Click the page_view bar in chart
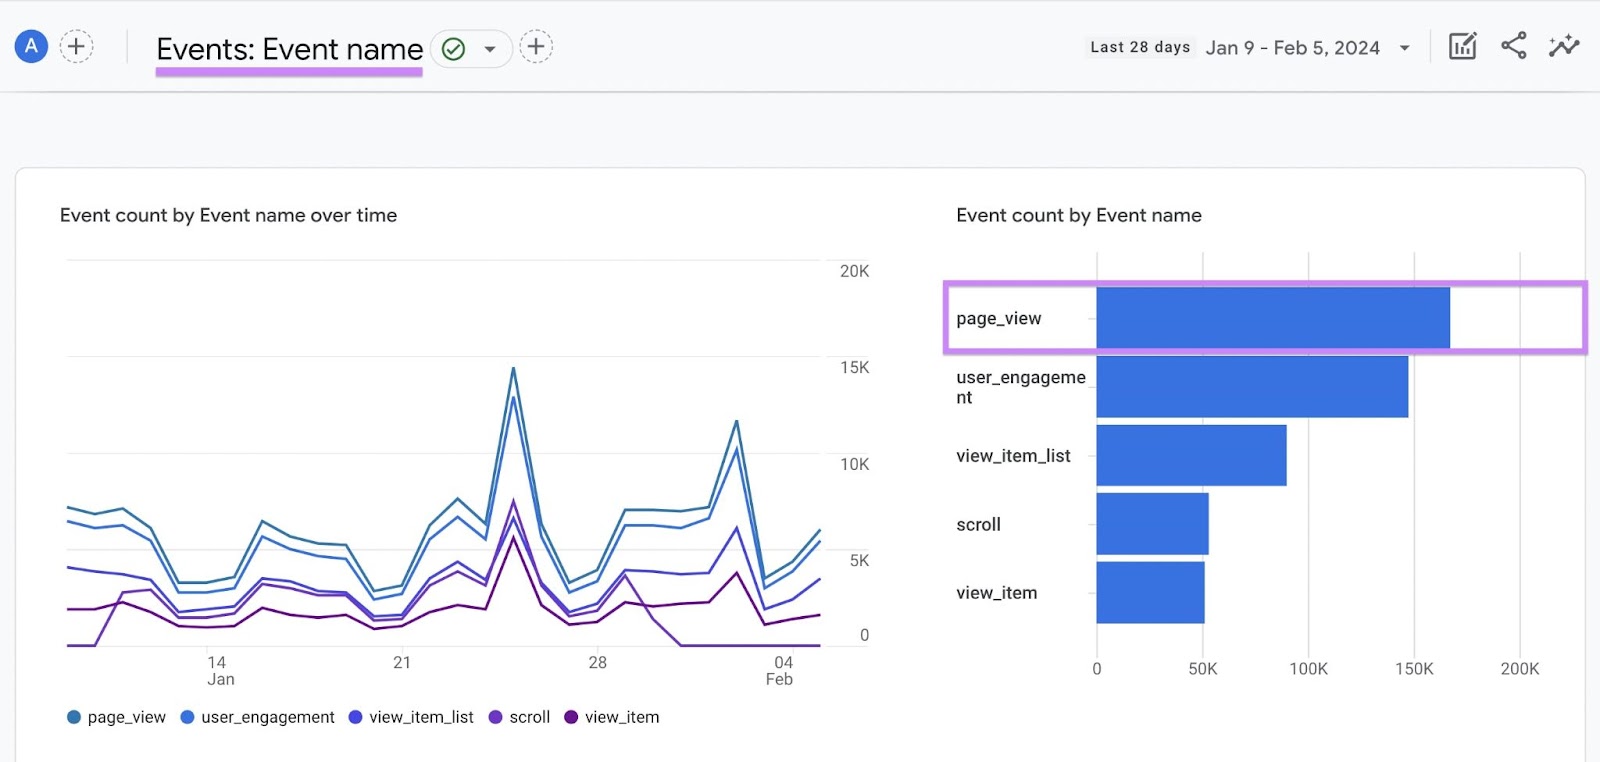Screen dimensions: 1600x762 1272,318
